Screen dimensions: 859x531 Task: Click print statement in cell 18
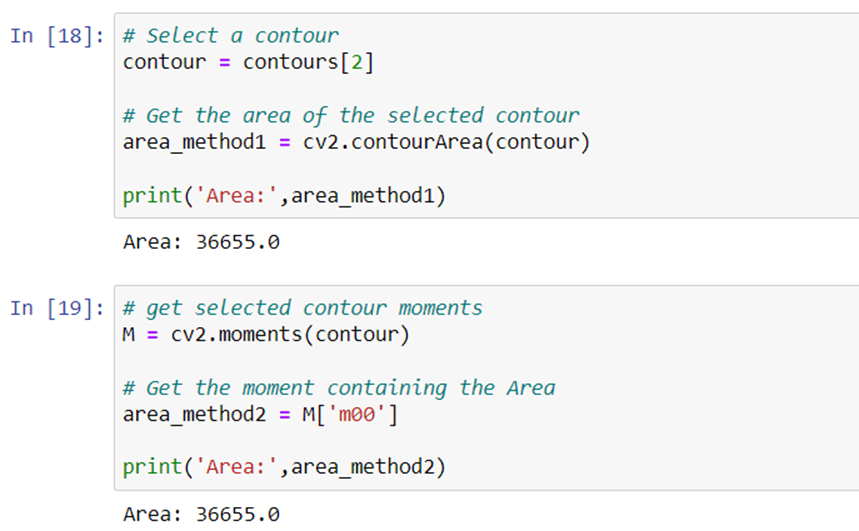click(x=284, y=196)
